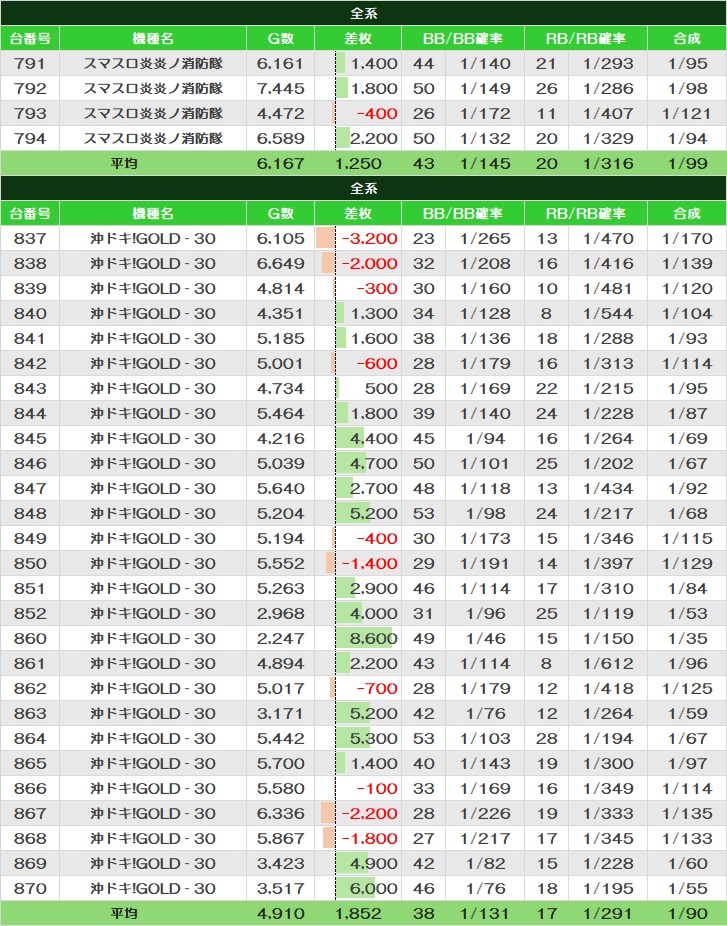The height and width of the screenshot is (926, 727).
Task: Select the 差枚 value -600
Action: coord(377,364)
